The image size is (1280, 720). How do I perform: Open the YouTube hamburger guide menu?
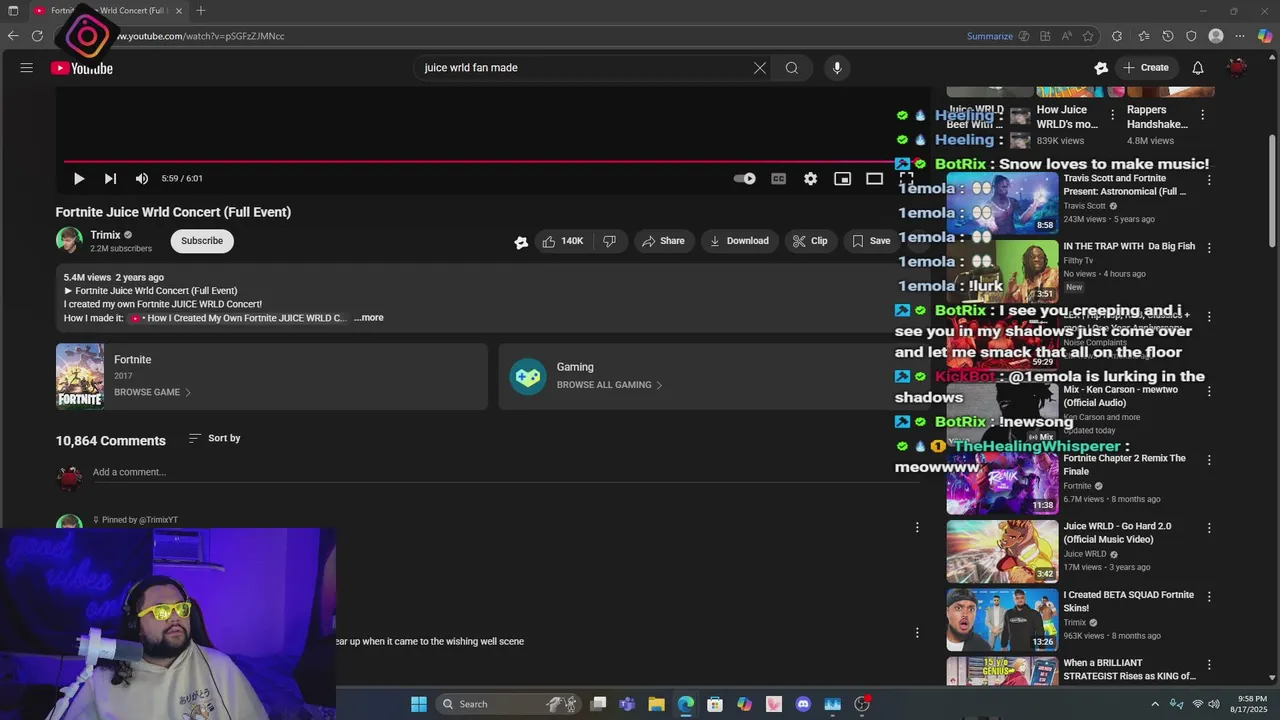click(27, 68)
